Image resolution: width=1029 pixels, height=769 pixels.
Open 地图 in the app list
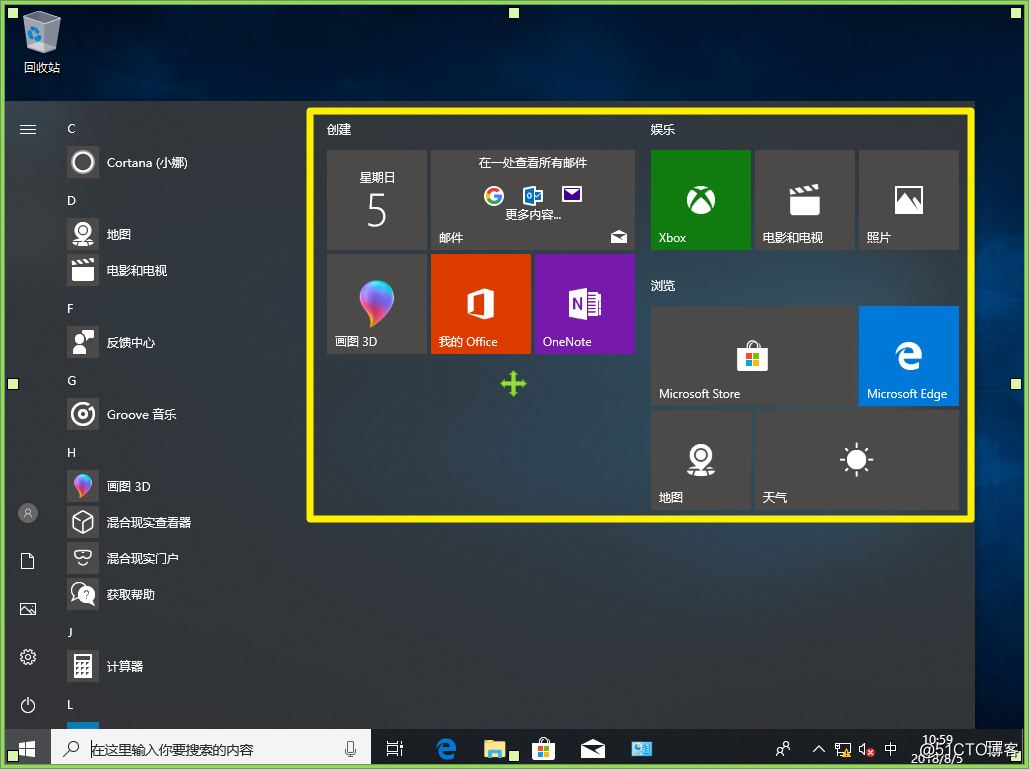tap(99, 234)
